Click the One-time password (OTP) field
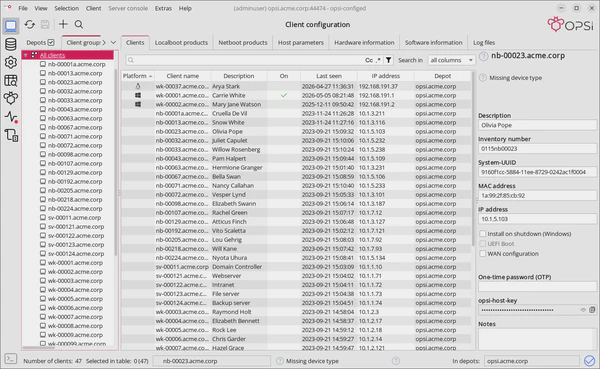Image resolution: width=600 pixels, height=369 pixels. point(537,287)
